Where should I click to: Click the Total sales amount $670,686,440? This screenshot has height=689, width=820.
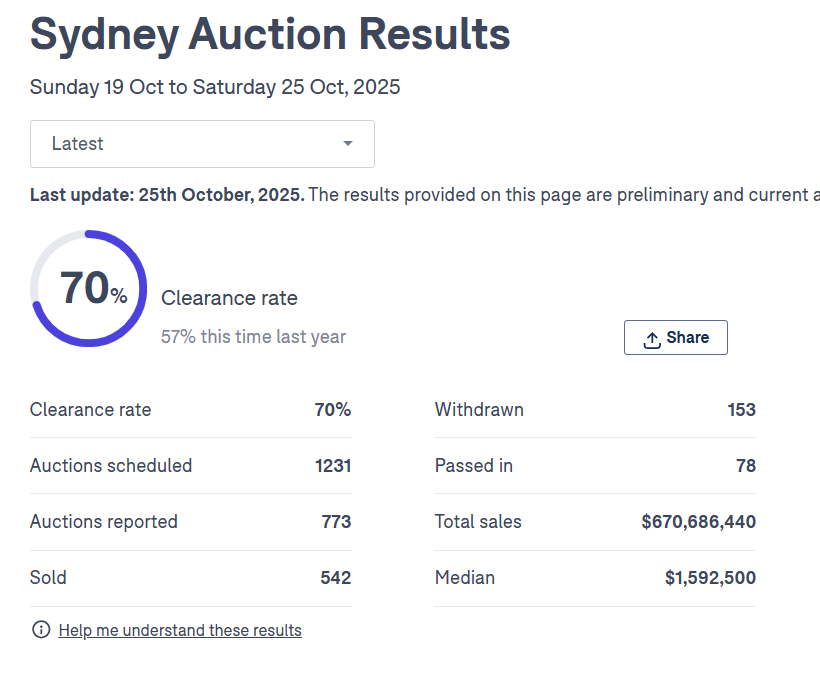coord(698,522)
